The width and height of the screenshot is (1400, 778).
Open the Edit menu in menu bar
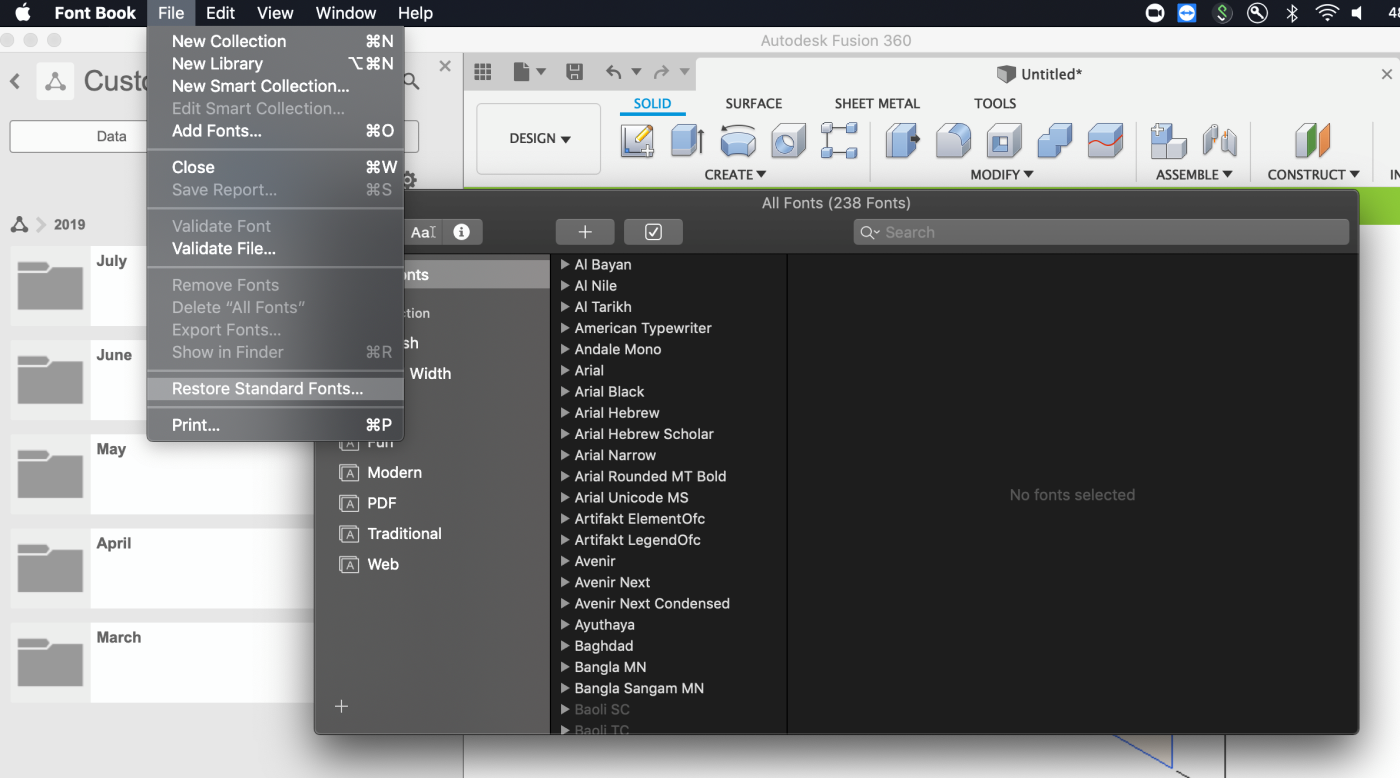coord(220,13)
